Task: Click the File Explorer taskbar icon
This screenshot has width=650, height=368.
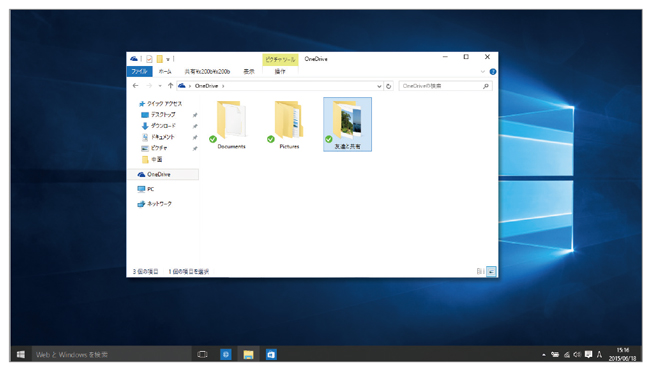Action: click(248, 354)
